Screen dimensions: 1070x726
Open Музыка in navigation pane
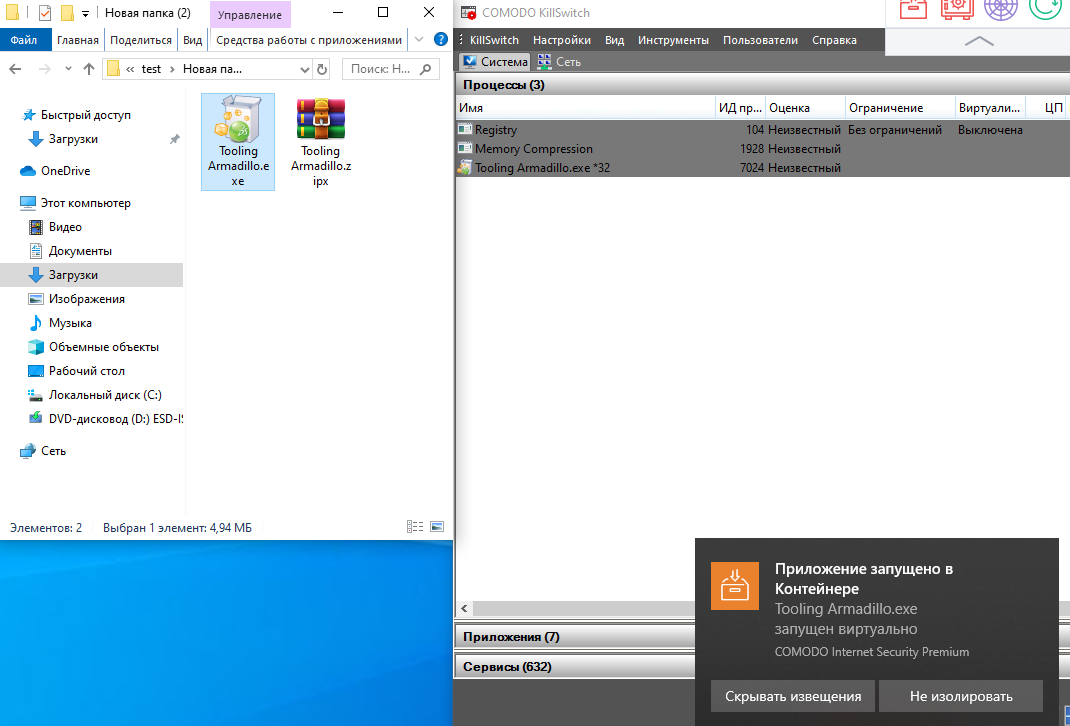70,323
